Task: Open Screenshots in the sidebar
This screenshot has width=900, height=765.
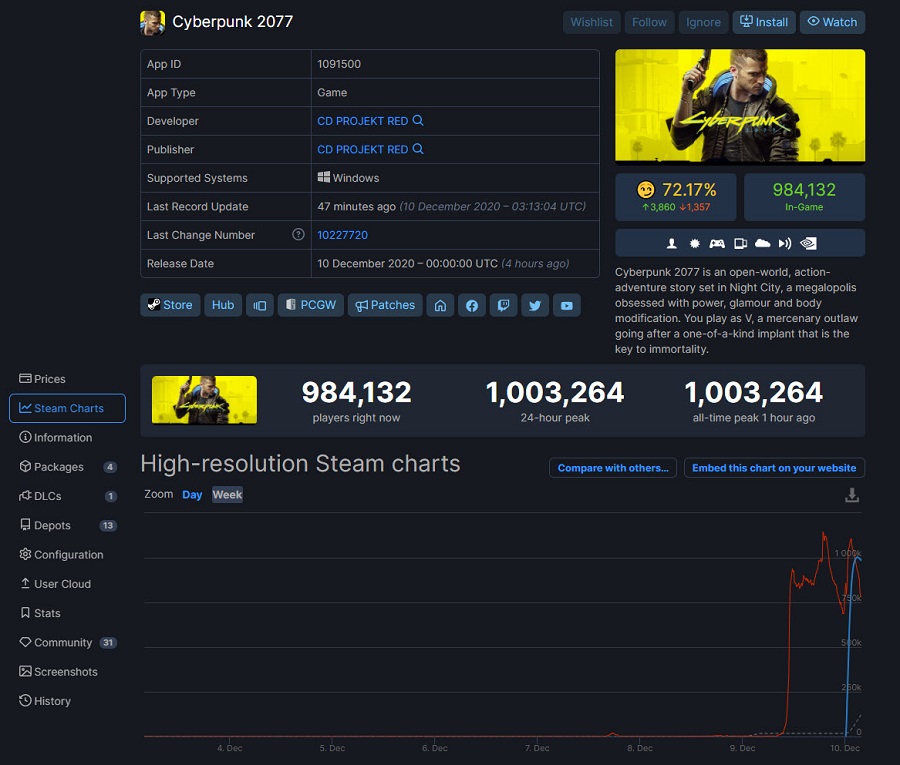Action: [68, 671]
